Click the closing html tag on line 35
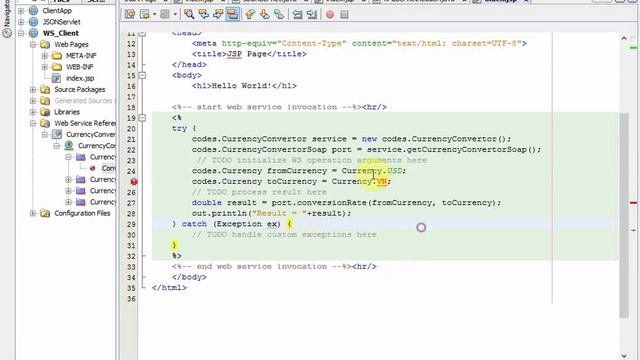This screenshot has width=640, height=360. click(169, 287)
